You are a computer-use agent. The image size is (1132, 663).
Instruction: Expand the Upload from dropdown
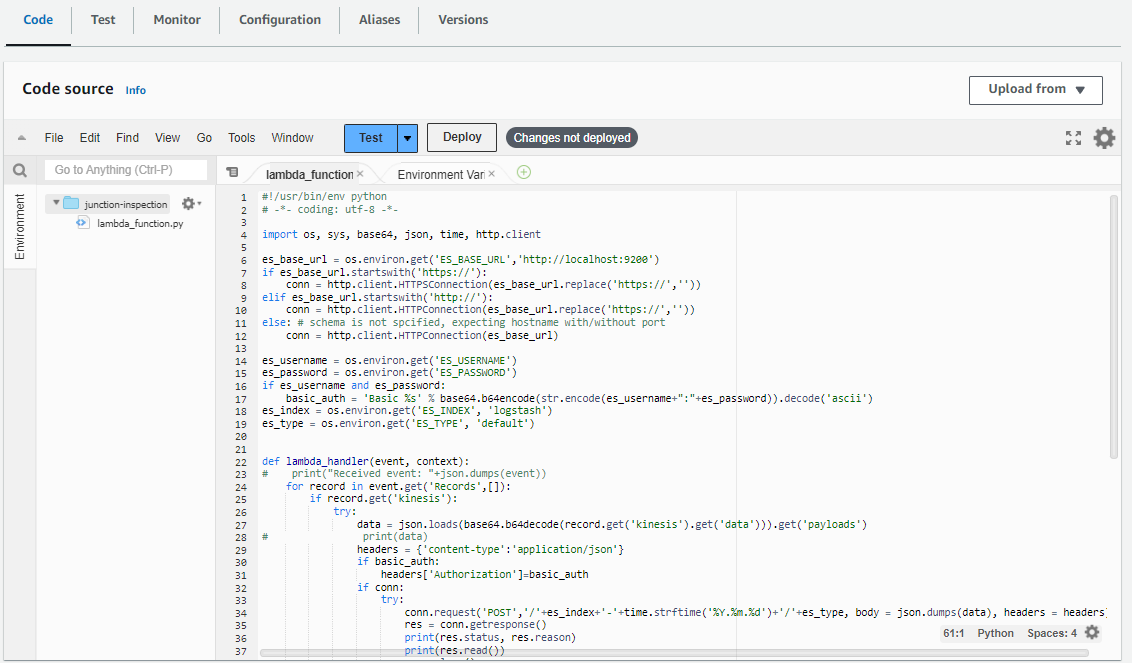(1035, 90)
